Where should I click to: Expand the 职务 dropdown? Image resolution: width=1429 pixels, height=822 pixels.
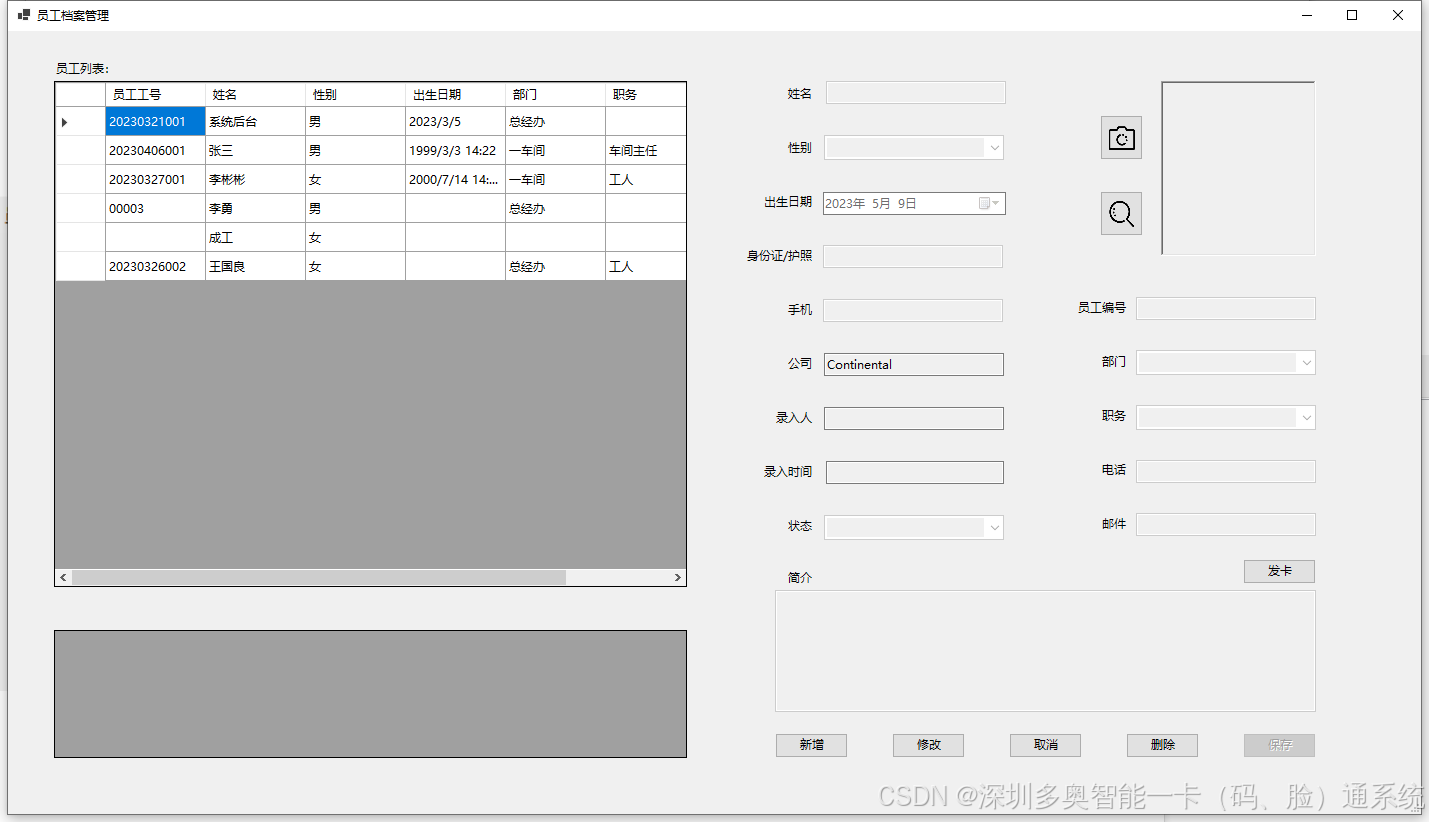[x=1306, y=417]
